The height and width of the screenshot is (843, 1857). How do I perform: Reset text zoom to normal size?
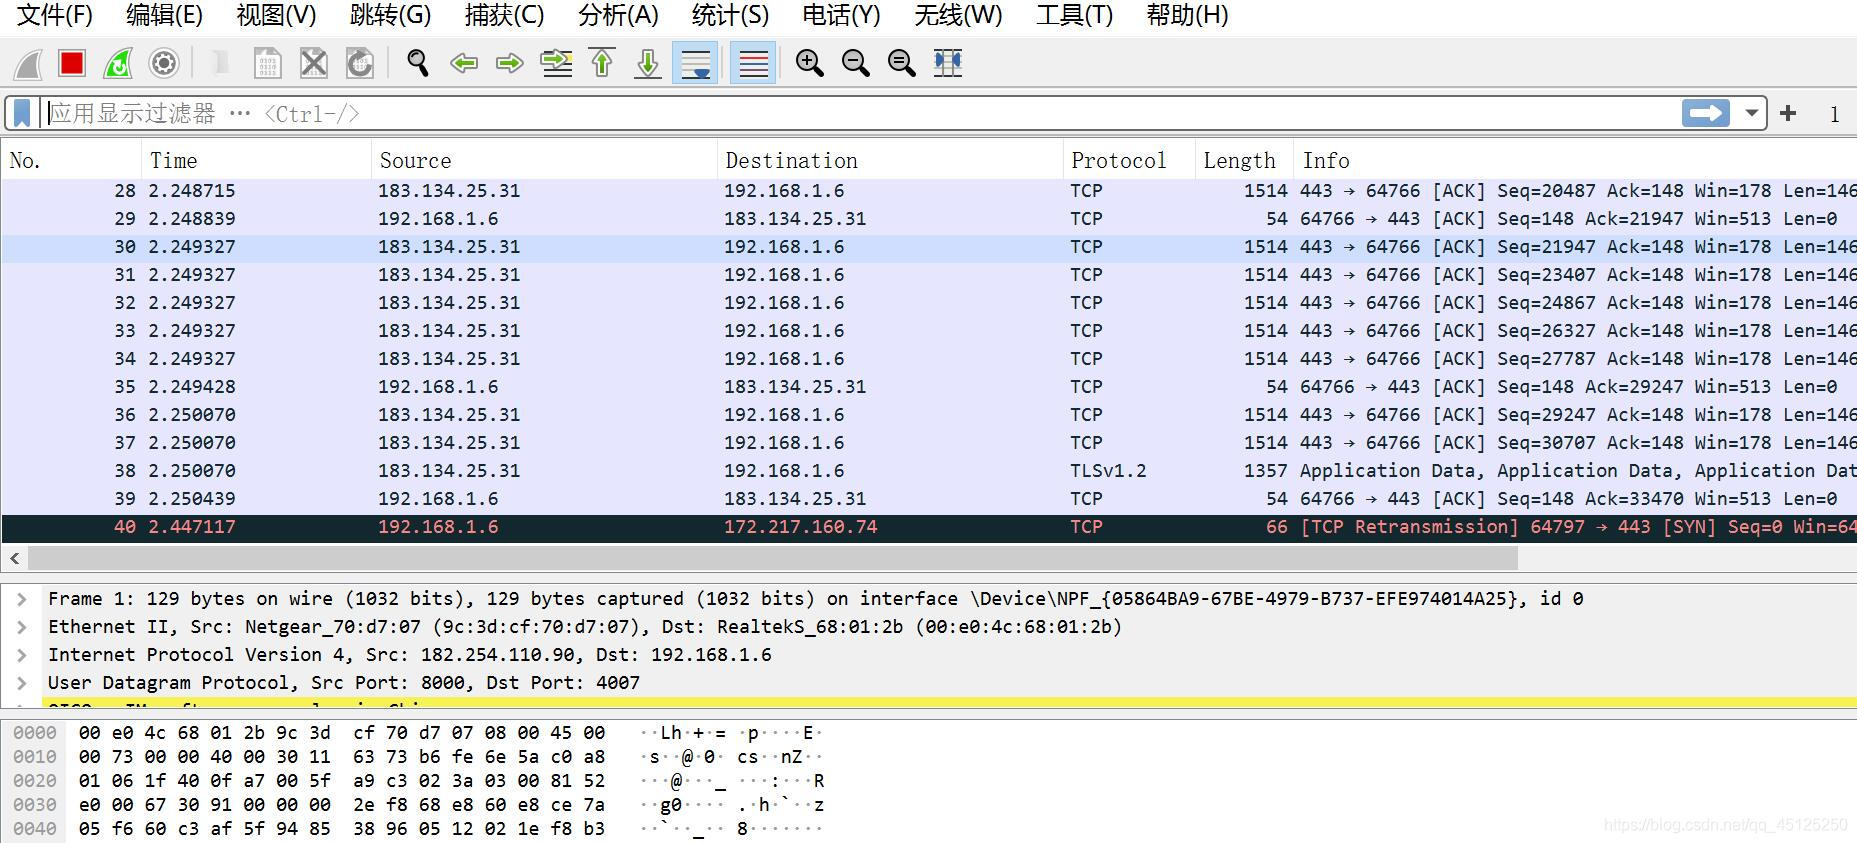click(901, 63)
